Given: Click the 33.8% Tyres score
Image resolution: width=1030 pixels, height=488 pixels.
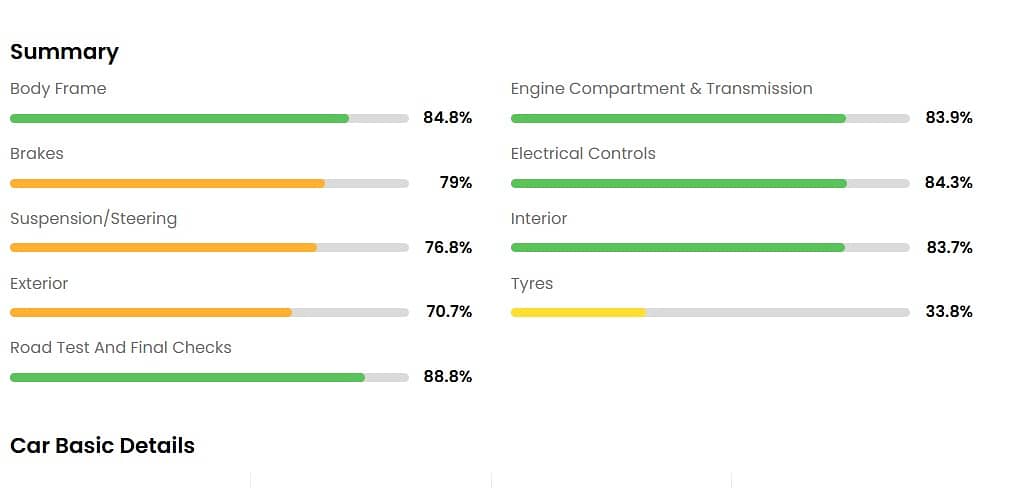Looking at the screenshot, I should [949, 312].
